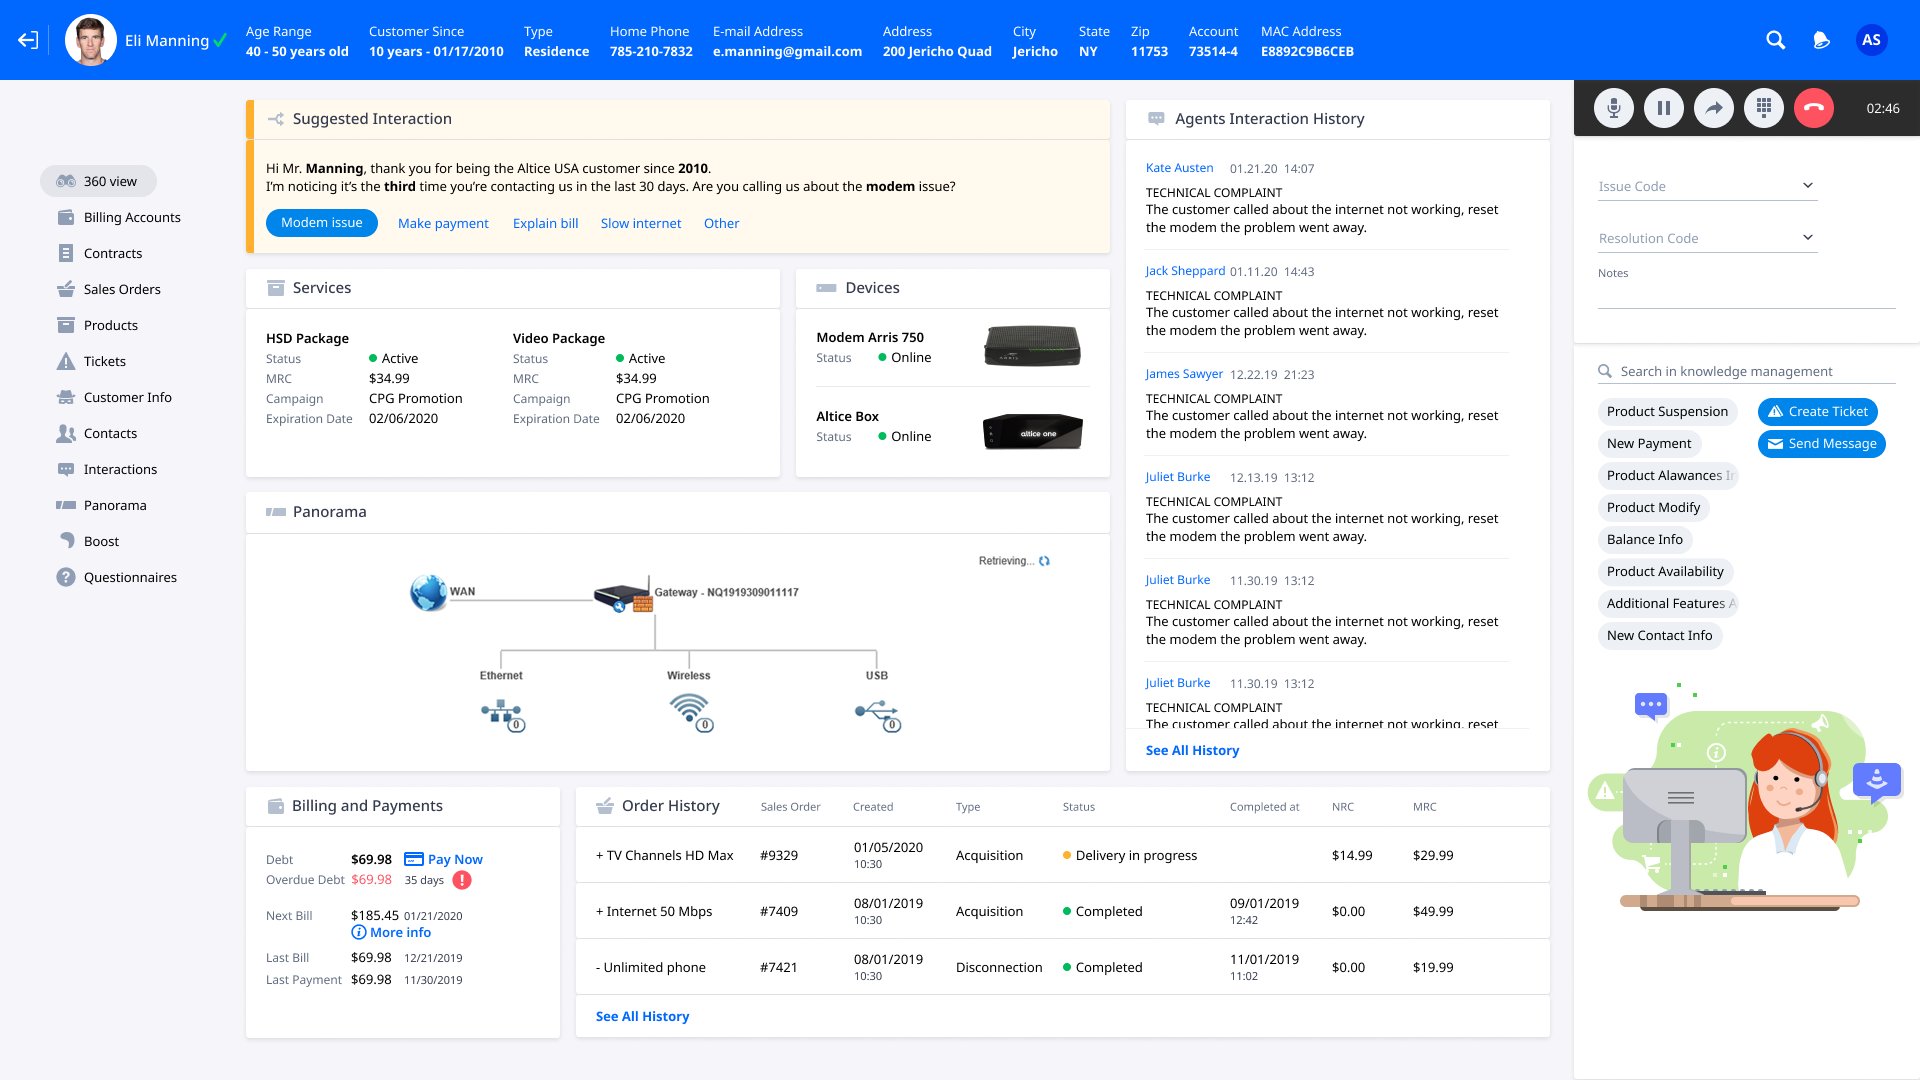Click the Modem Arris 750 device image
The width and height of the screenshot is (1920, 1080).
(1032, 347)
